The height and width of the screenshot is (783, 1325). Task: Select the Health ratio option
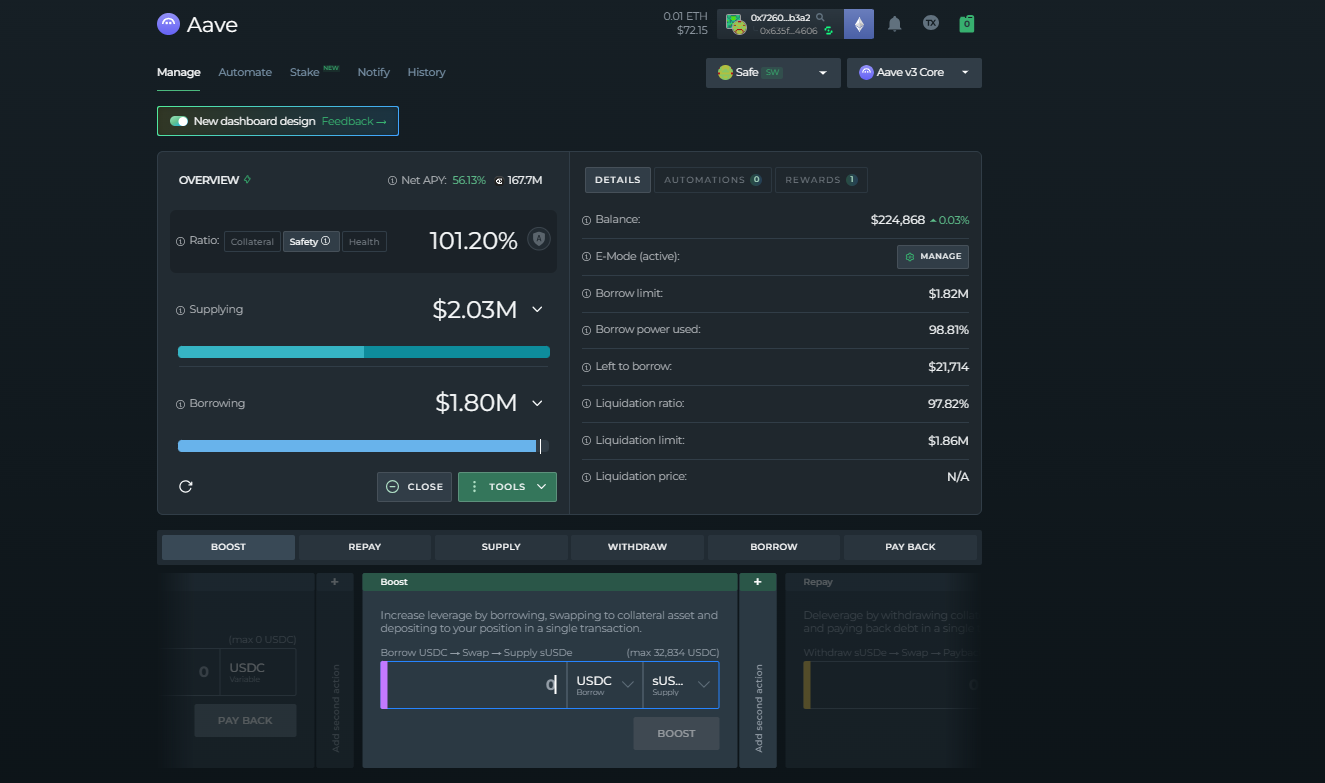coord(364,241)
